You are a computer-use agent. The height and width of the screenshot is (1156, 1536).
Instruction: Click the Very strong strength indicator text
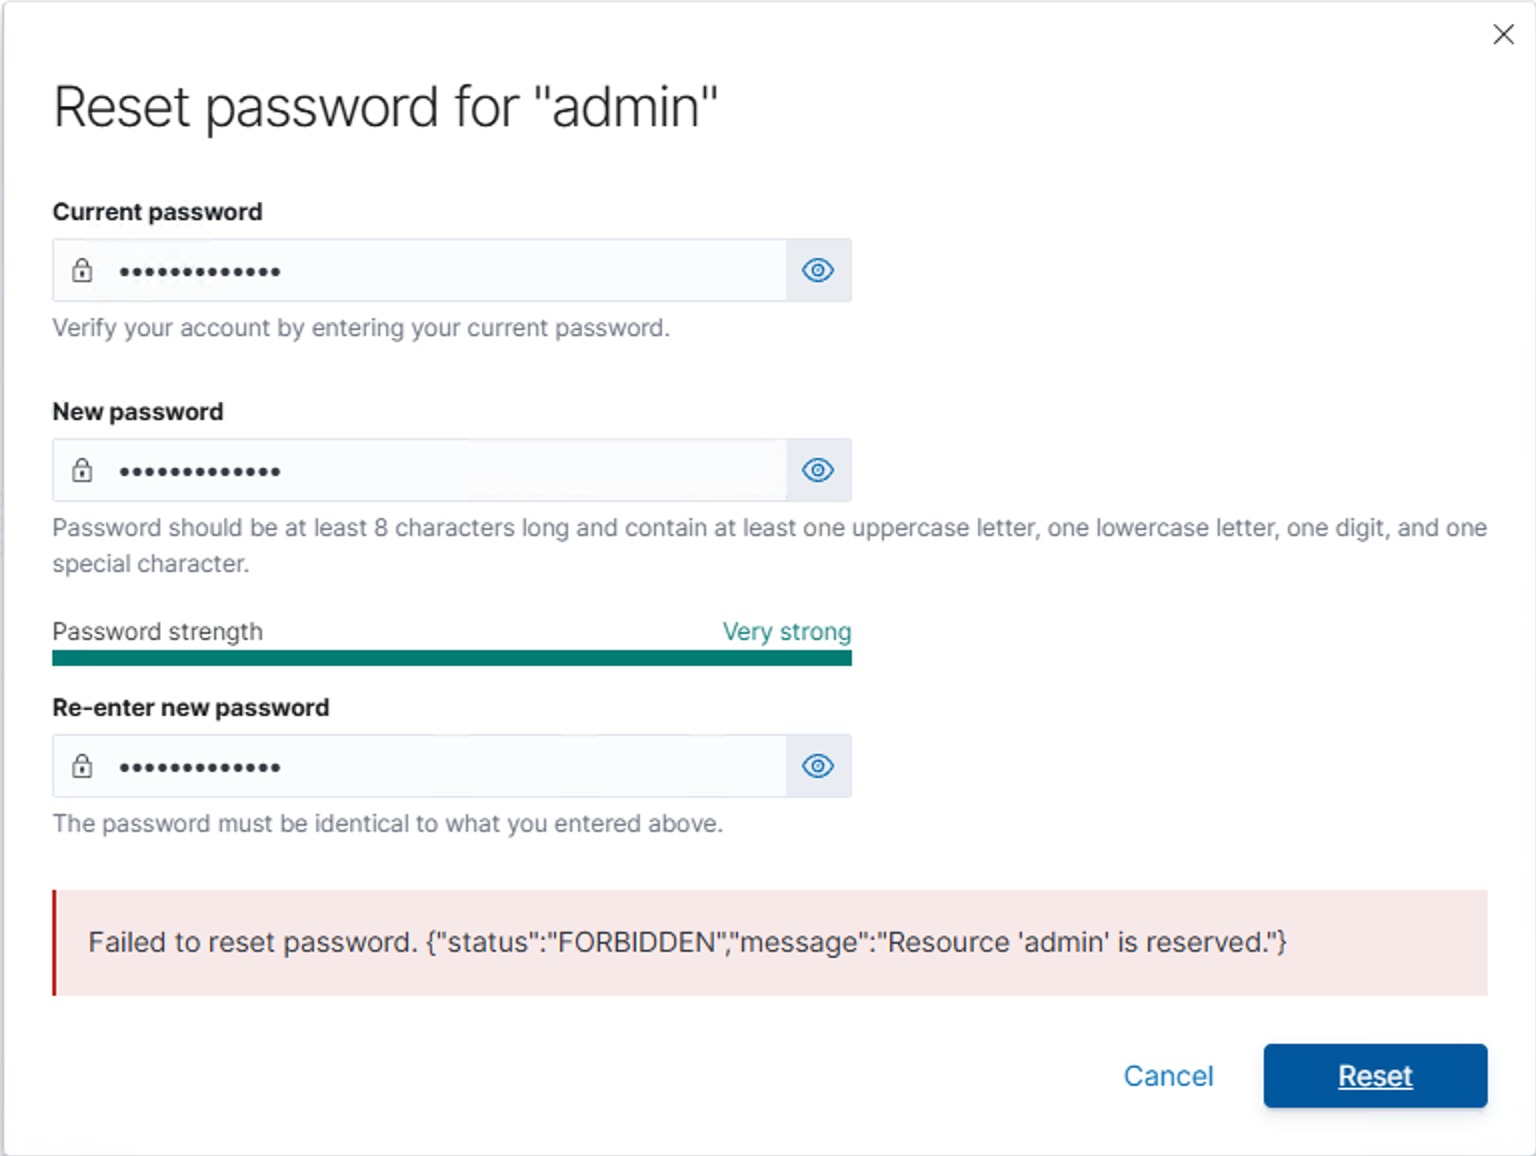(x=787, y=632)
